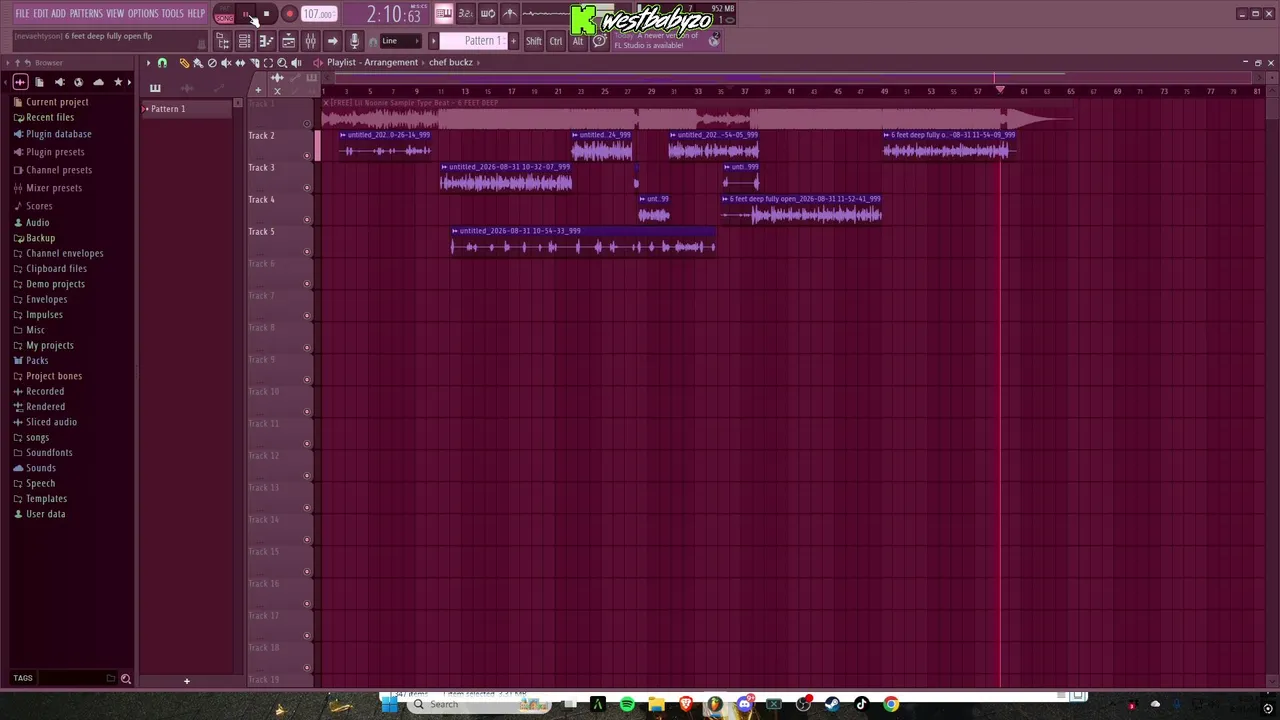
Task: Switch to the browser plugins tab icon
Action: [60, 82]
